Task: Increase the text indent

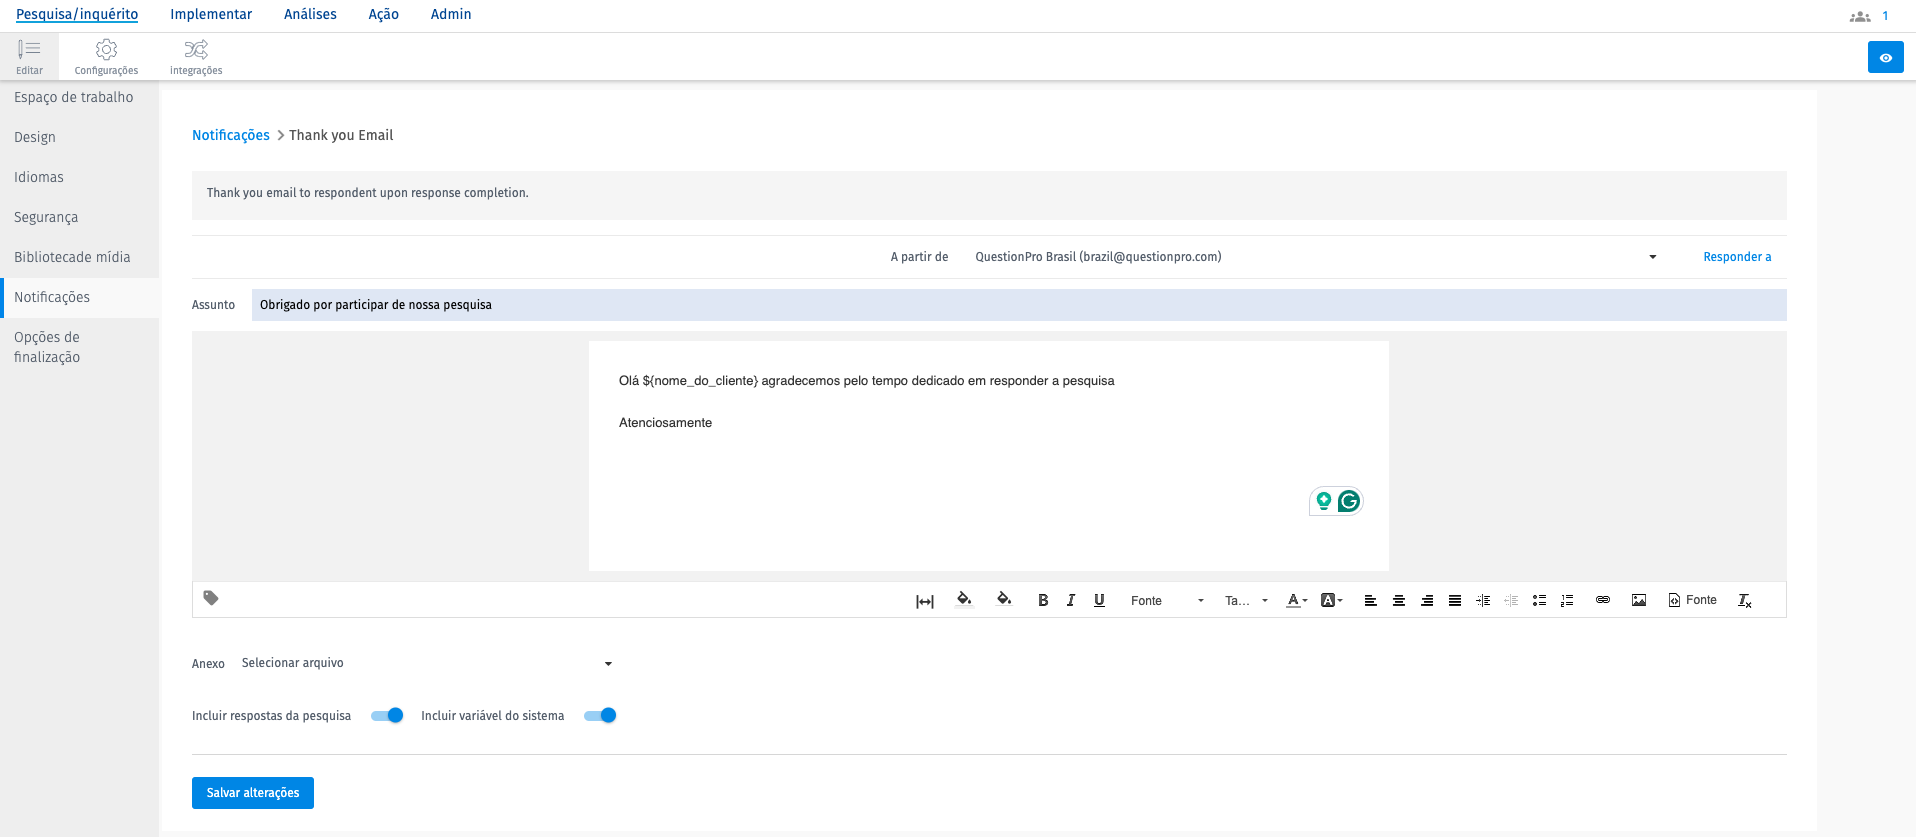Action: (x=1483, y=600)
